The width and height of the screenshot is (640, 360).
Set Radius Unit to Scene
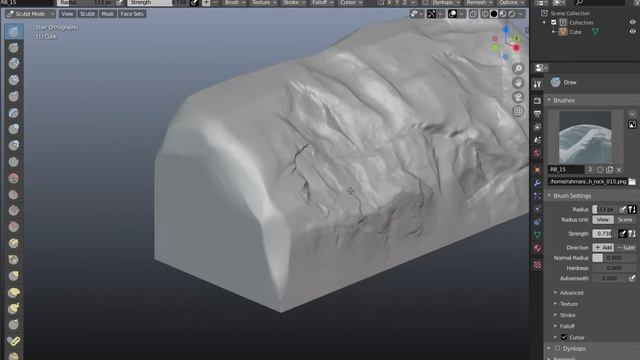(x=625, y=220)
